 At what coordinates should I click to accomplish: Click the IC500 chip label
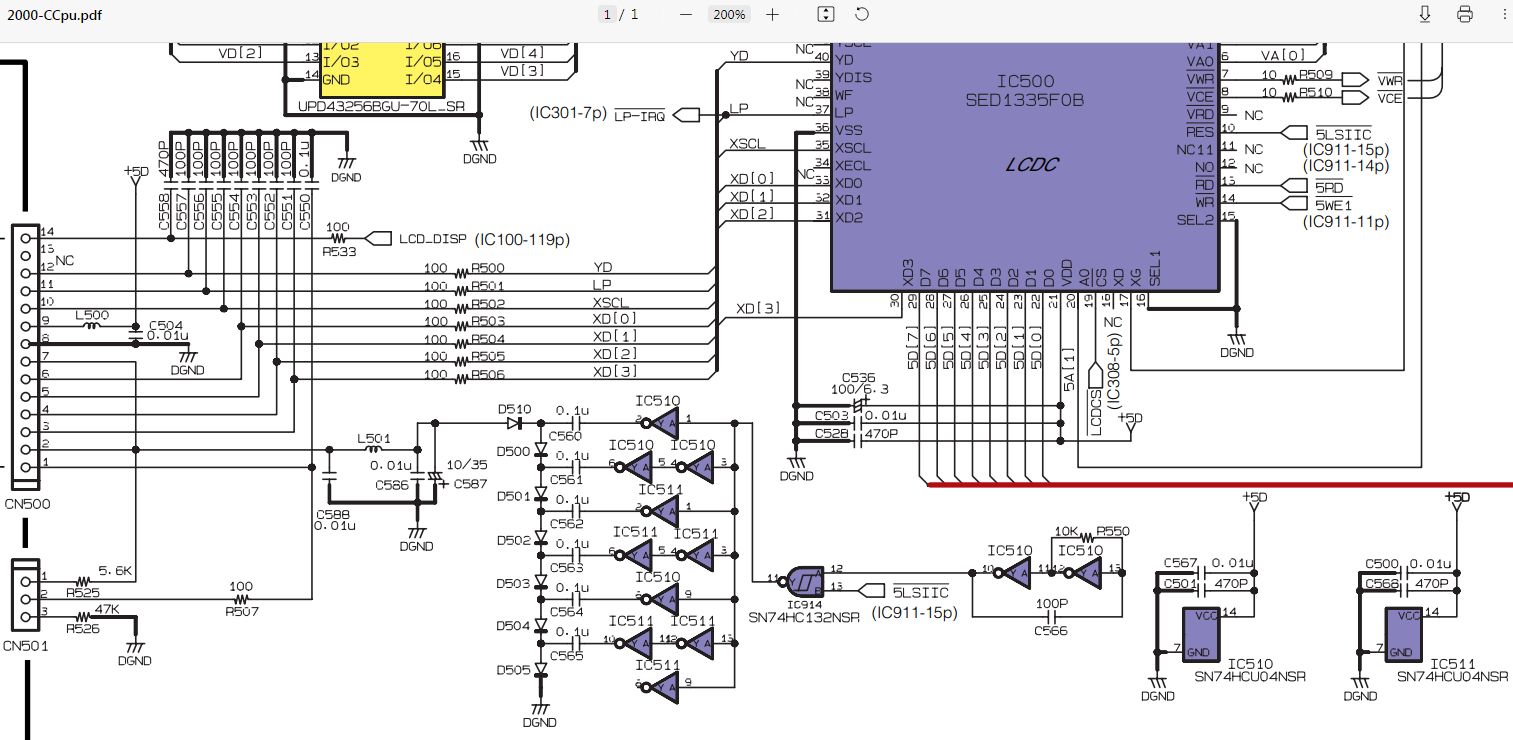(1025, 80)
